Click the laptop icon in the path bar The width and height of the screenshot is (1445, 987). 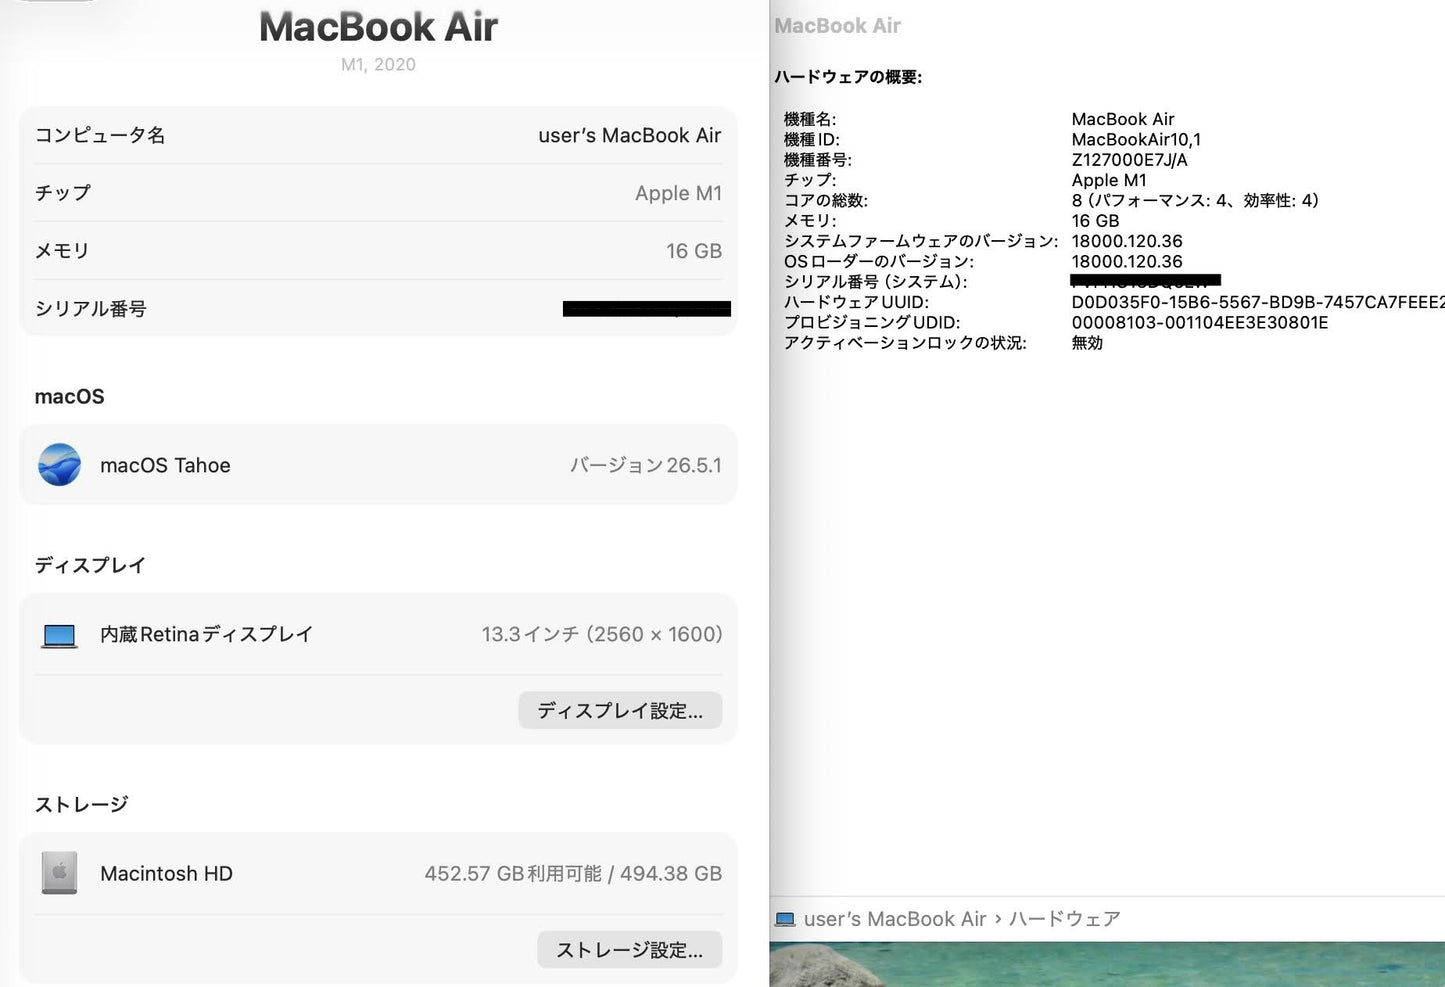coord(785,919)
